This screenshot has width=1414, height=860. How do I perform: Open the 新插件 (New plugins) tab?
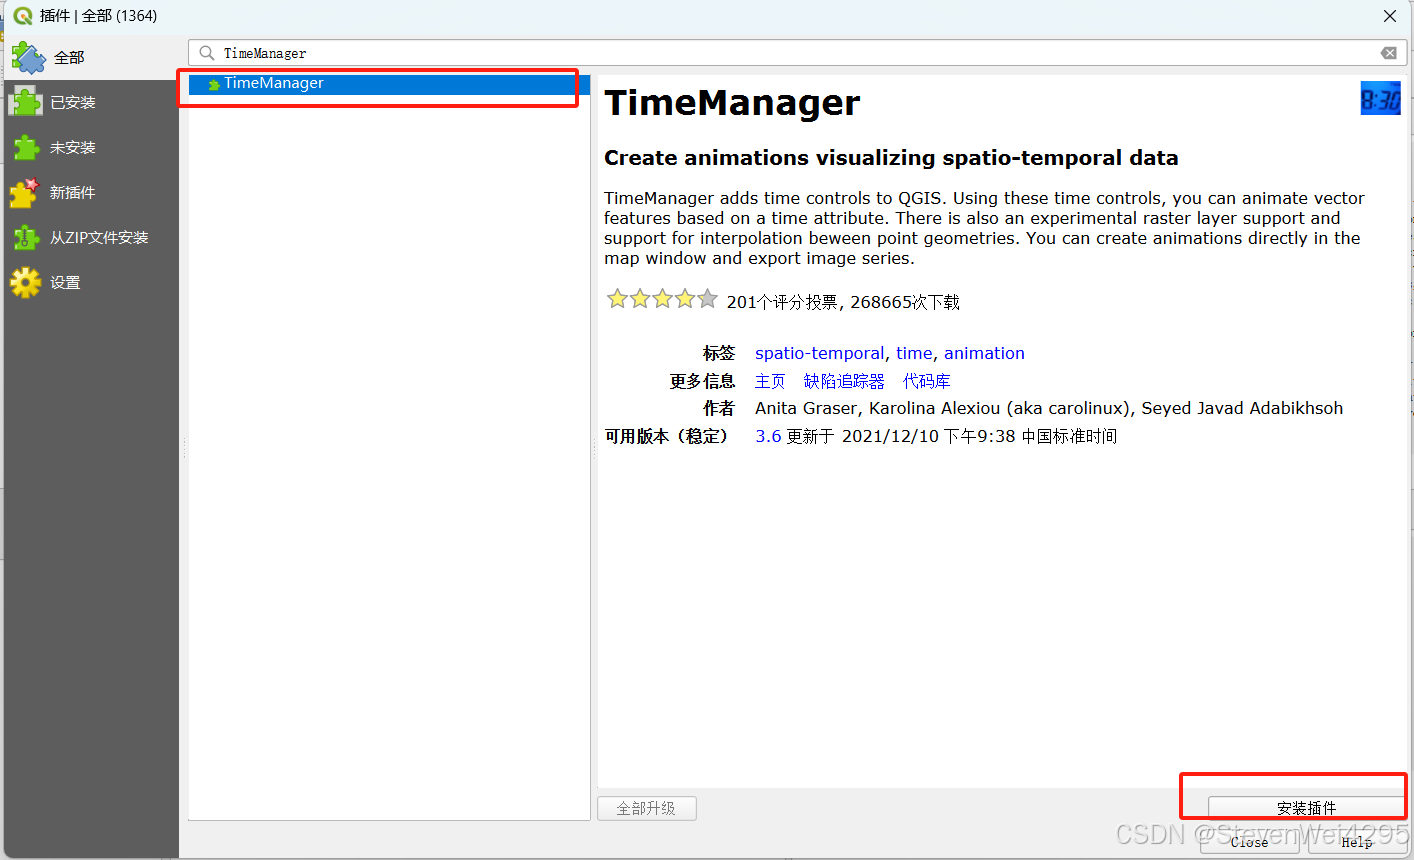(90, 192)
